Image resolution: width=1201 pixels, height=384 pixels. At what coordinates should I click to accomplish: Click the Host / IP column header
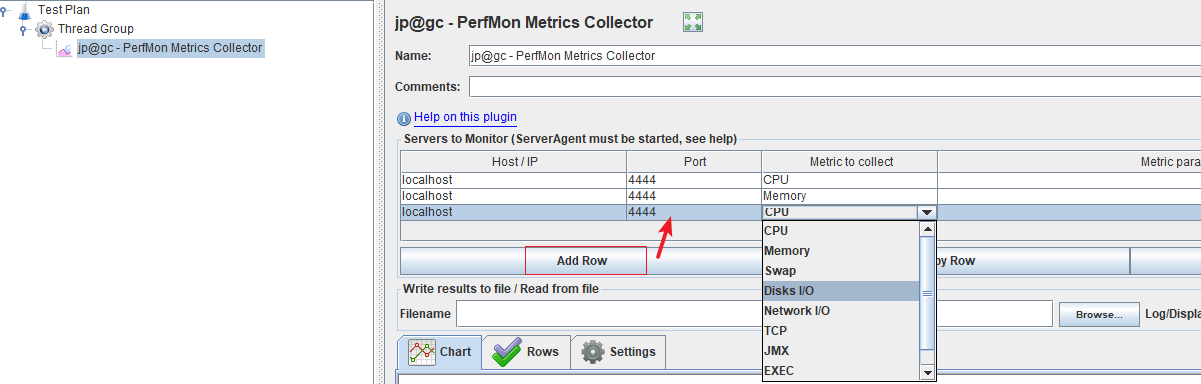(513, 161)
